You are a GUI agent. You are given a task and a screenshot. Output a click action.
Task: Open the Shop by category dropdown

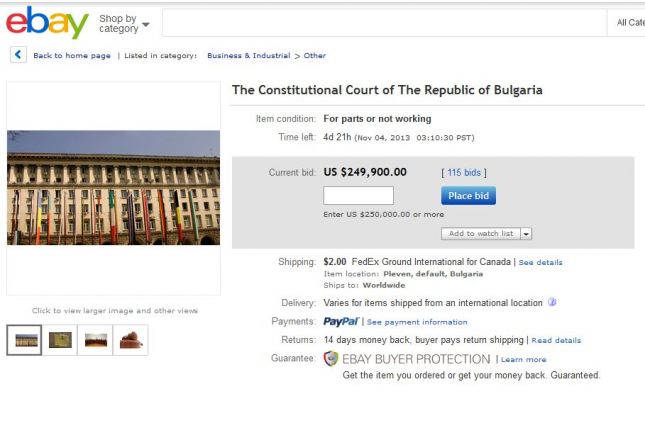[125, 23]
